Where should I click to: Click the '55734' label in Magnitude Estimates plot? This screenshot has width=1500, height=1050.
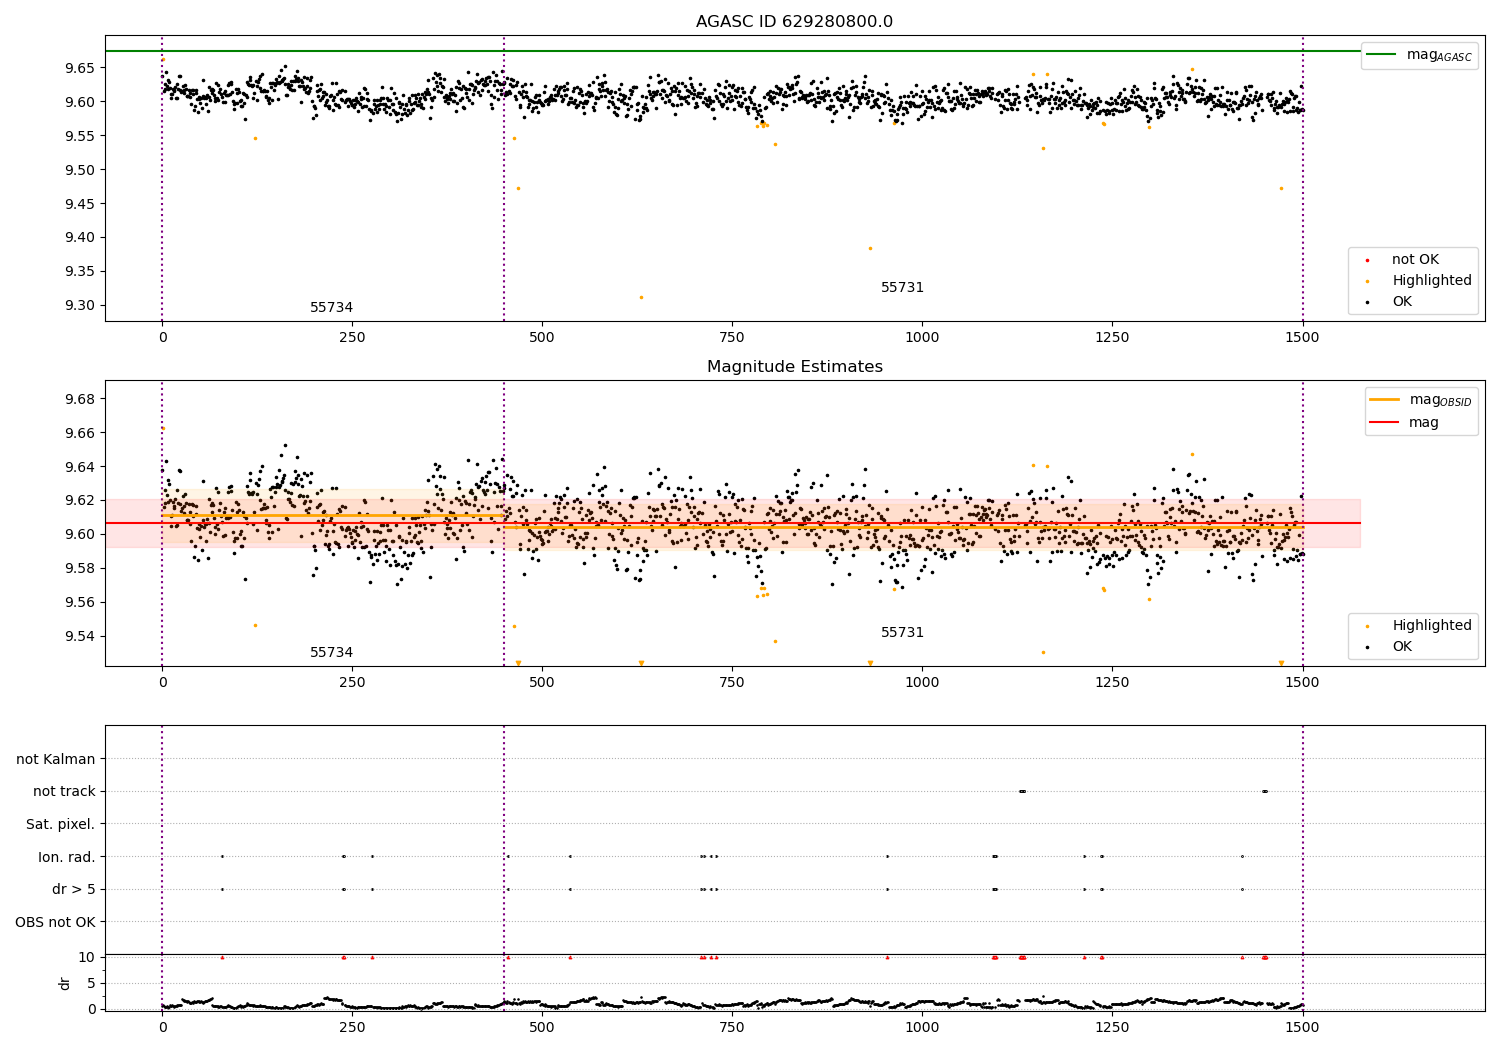pos(331,653)
